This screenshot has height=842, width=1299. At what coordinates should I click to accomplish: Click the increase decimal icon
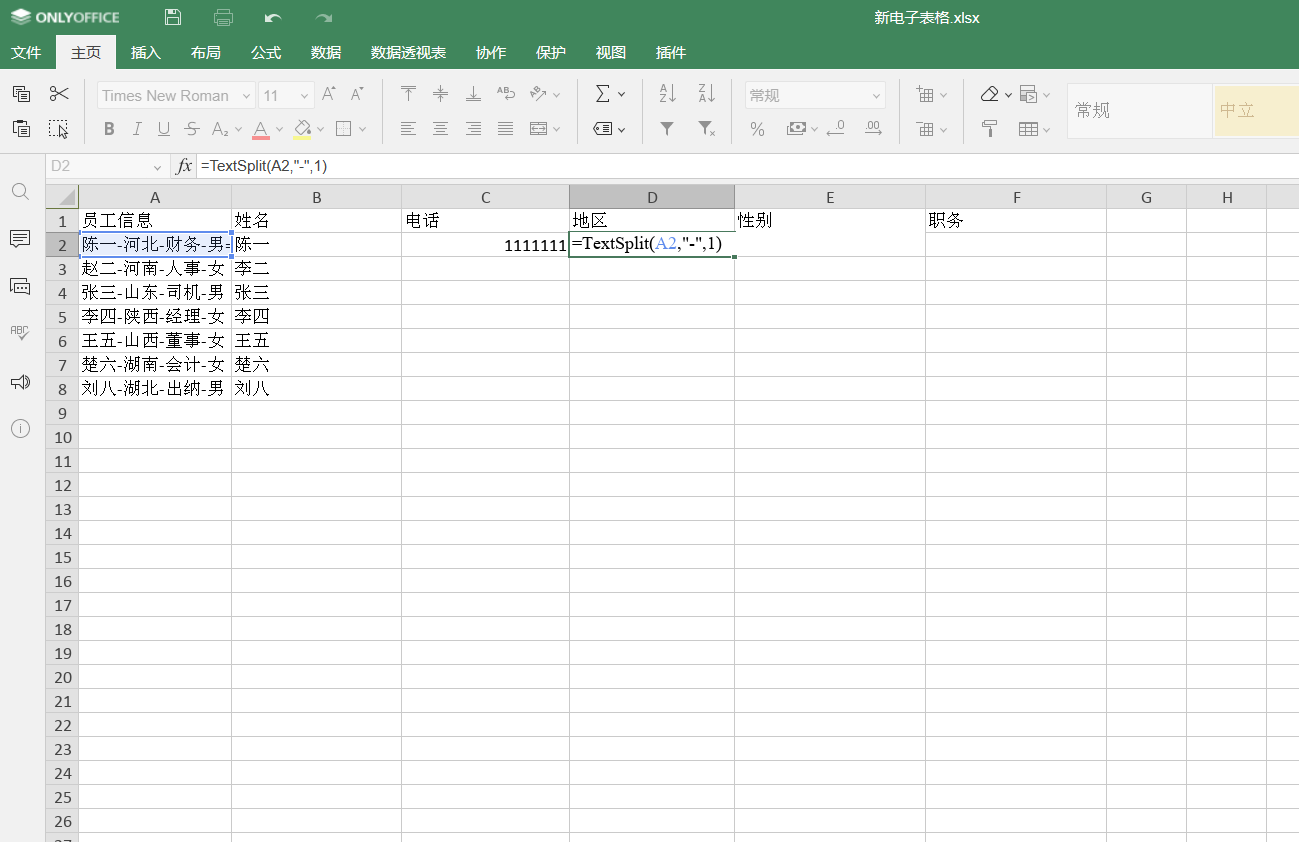(x=873, y=128)
